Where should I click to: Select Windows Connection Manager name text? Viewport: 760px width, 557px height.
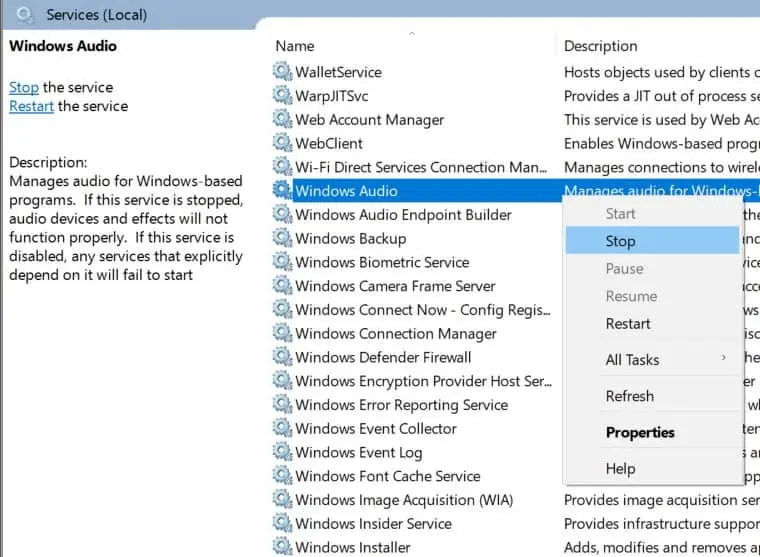coord(396,334)
